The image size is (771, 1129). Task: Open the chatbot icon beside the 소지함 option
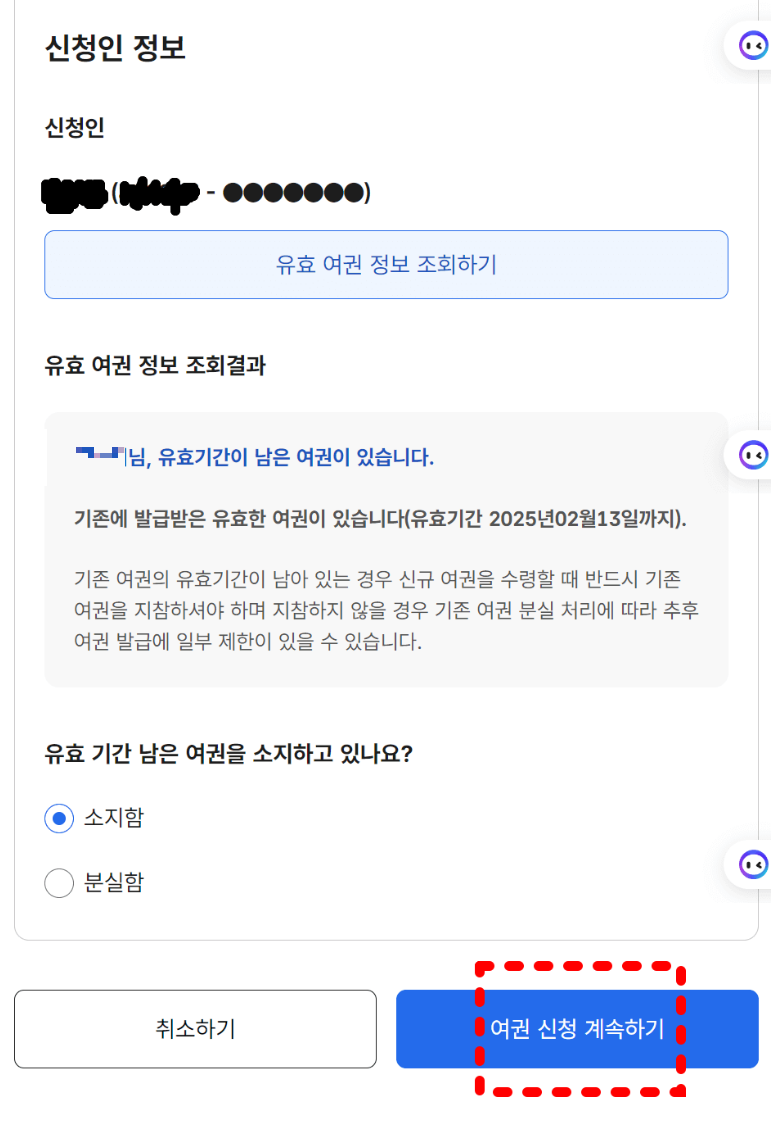click(x=752, y=864)
